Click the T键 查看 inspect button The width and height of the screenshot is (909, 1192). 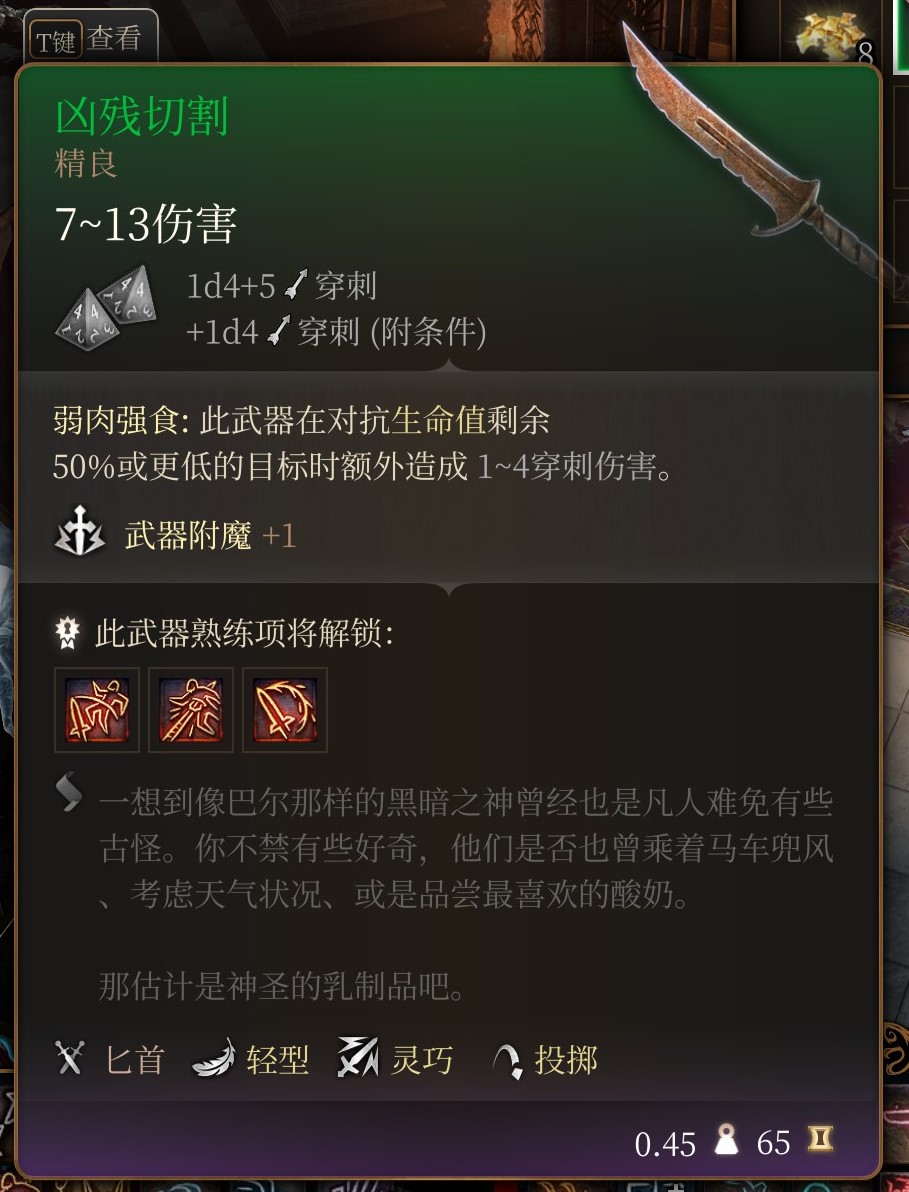pyautogui.click(x=90, y=38)
